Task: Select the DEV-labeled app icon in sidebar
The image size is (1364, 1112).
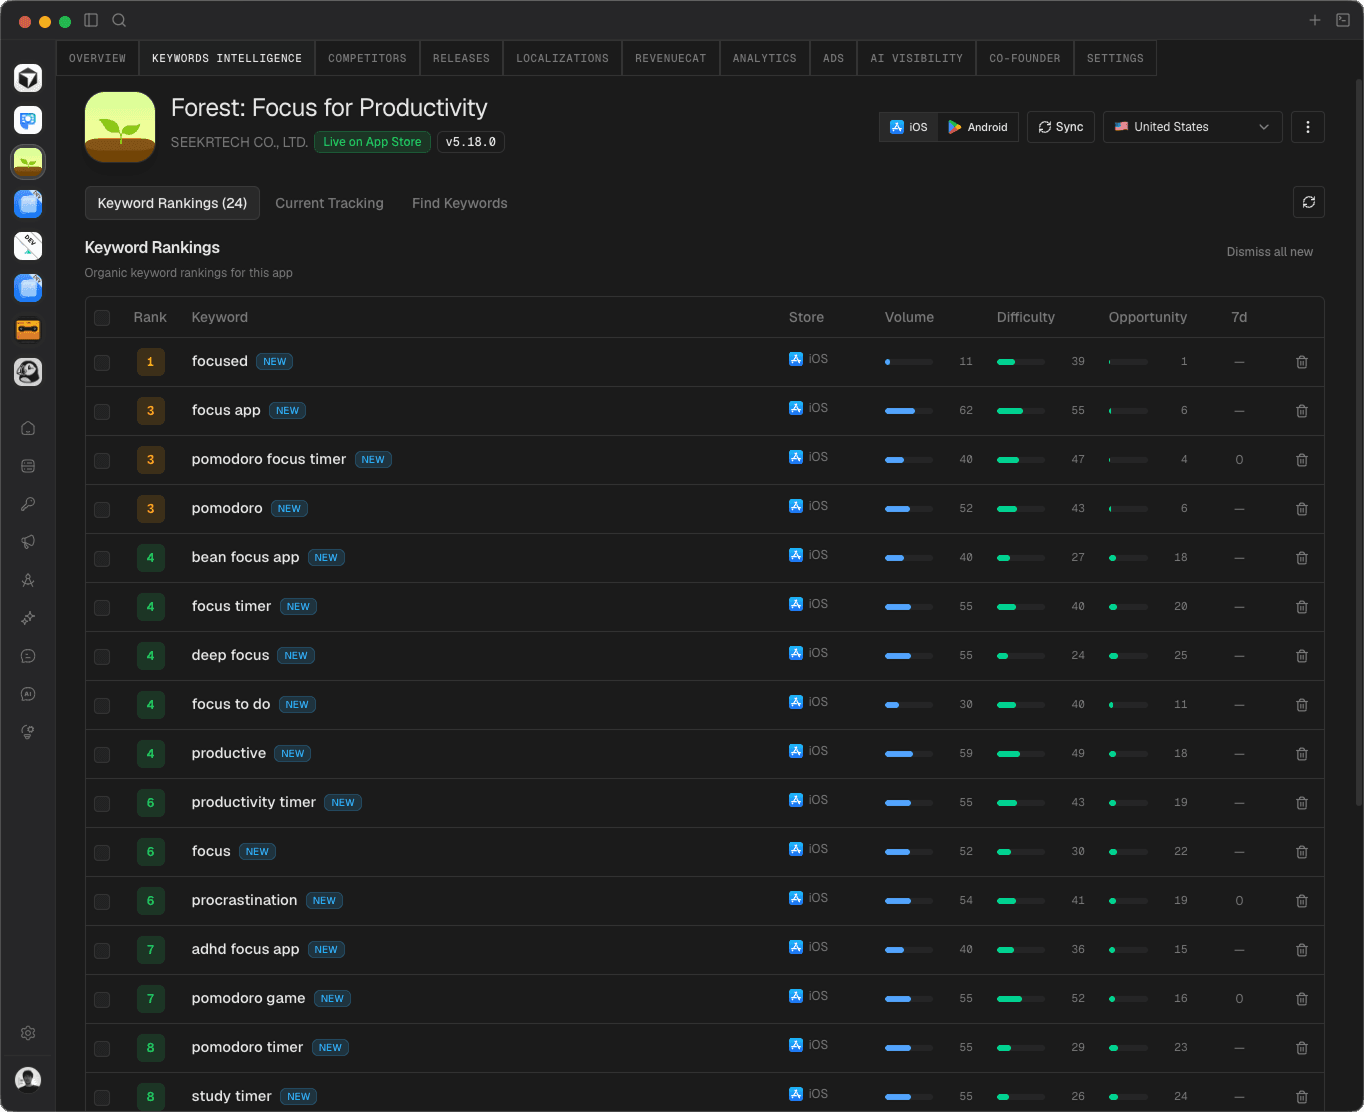Action: click(x=28, y=246)
